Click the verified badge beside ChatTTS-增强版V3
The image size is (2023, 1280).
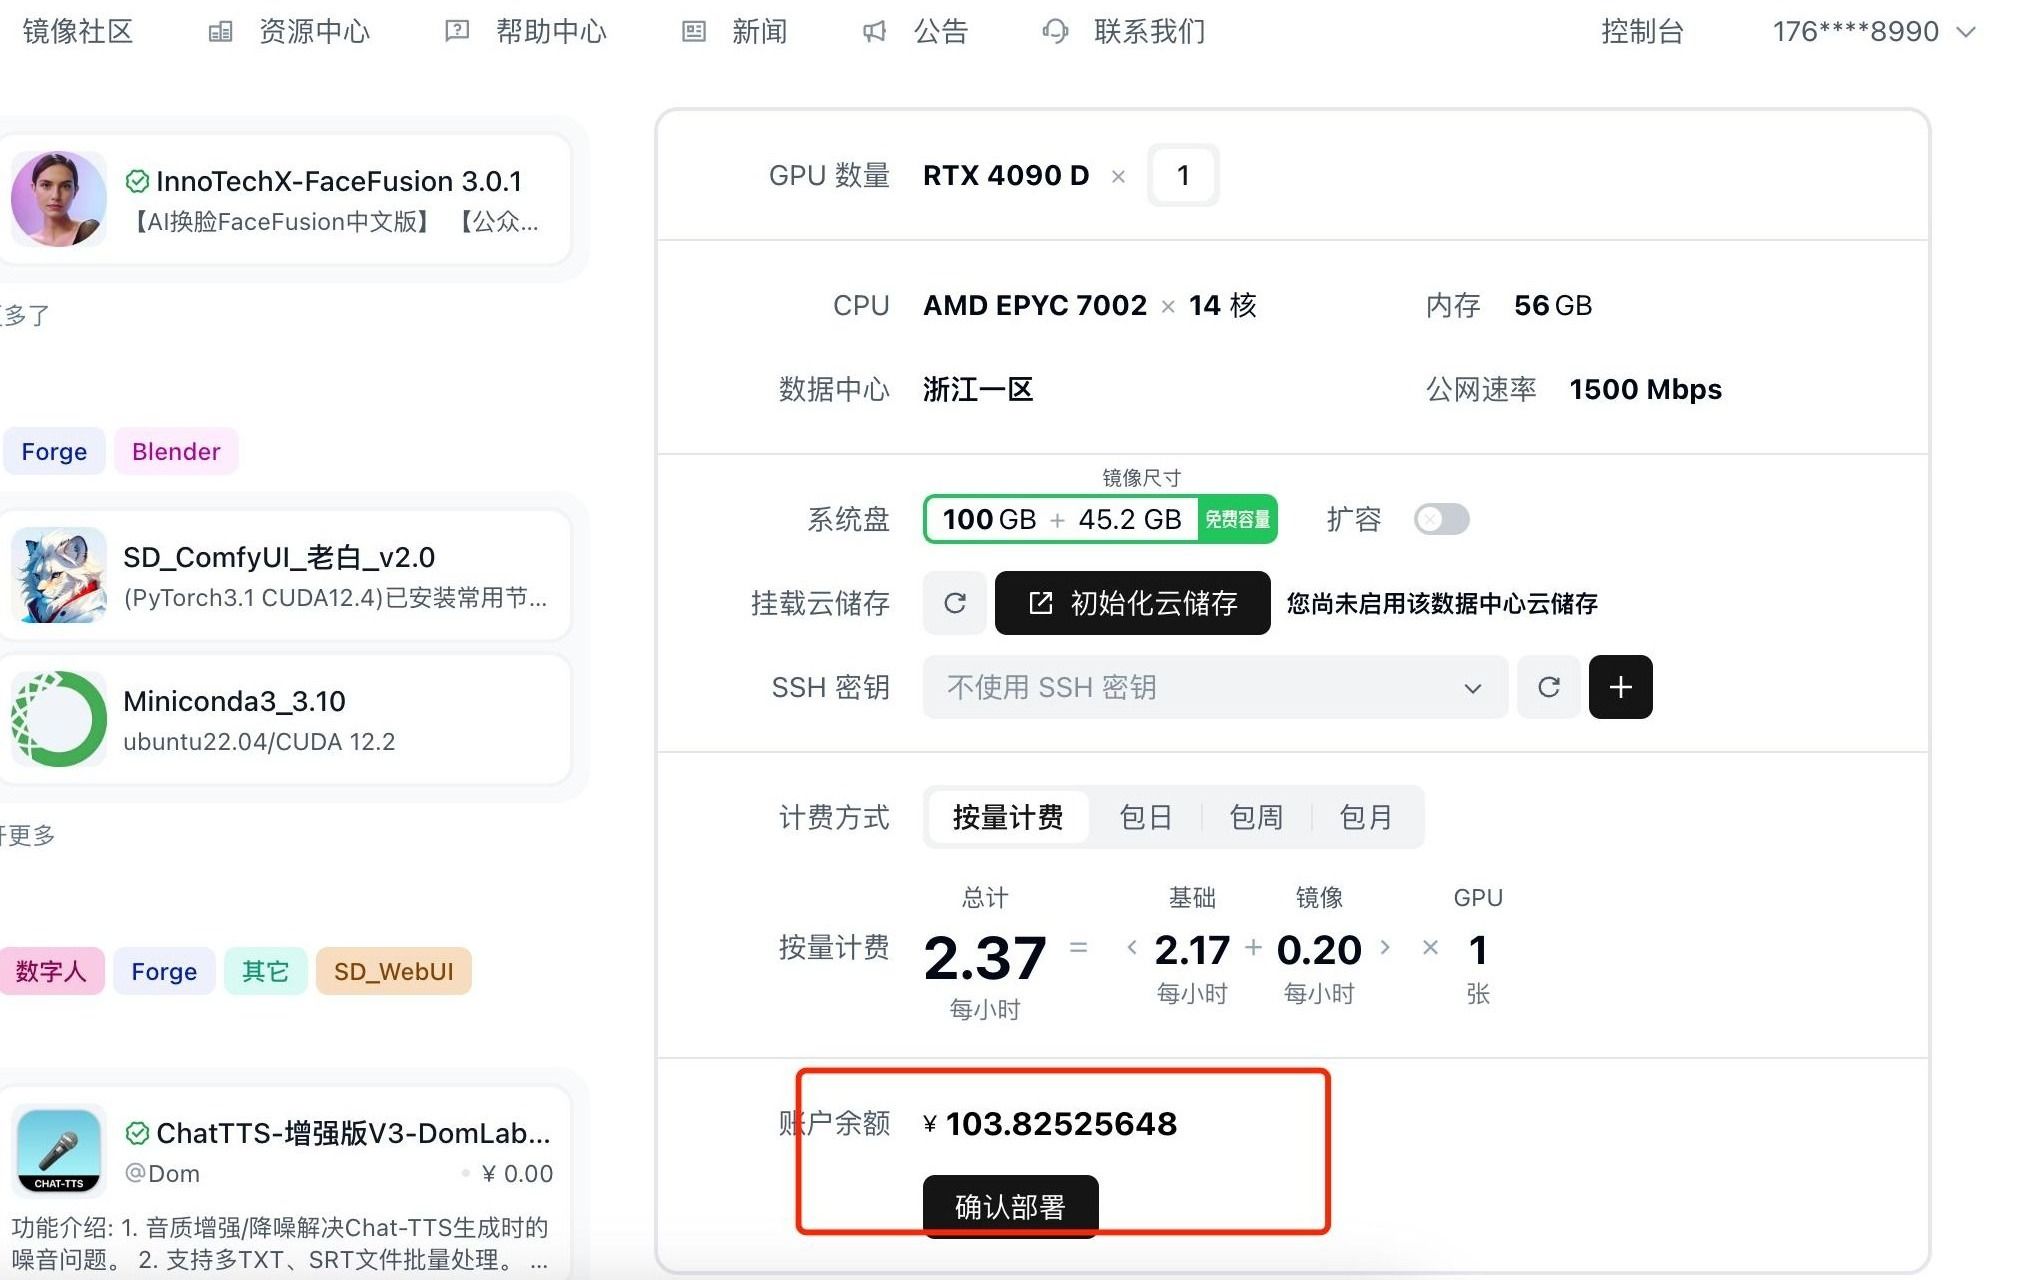(137, 1133)
